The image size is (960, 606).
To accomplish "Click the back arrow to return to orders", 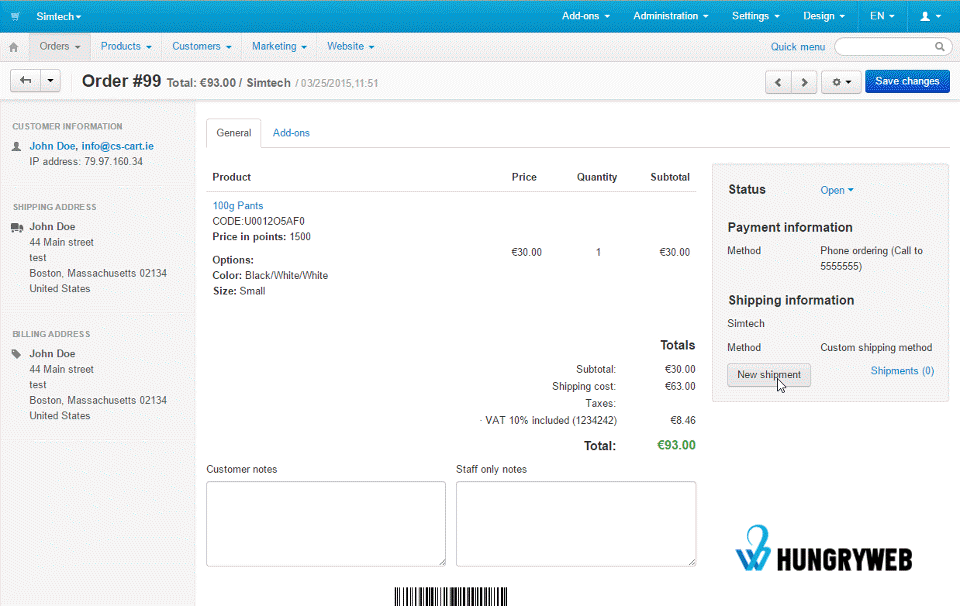I will point(24,81).
